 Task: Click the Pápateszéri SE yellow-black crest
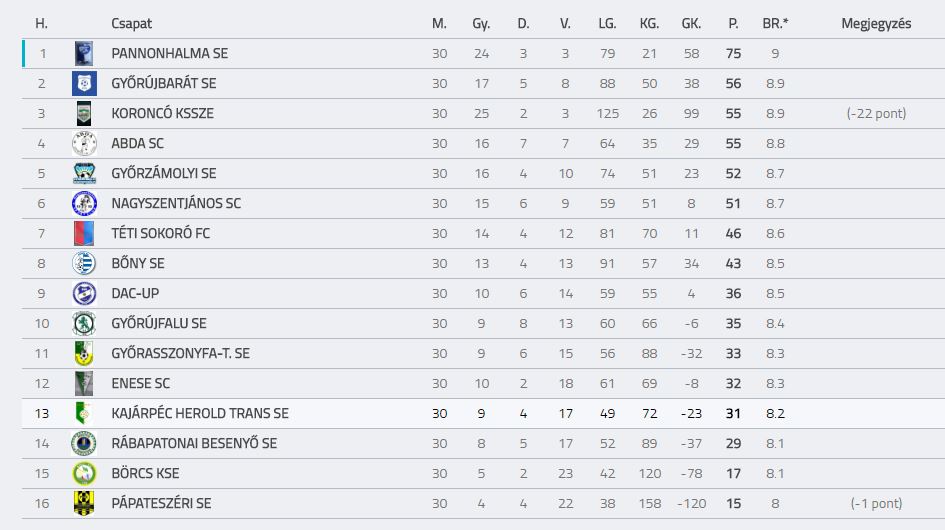click(x=84, y=503)
